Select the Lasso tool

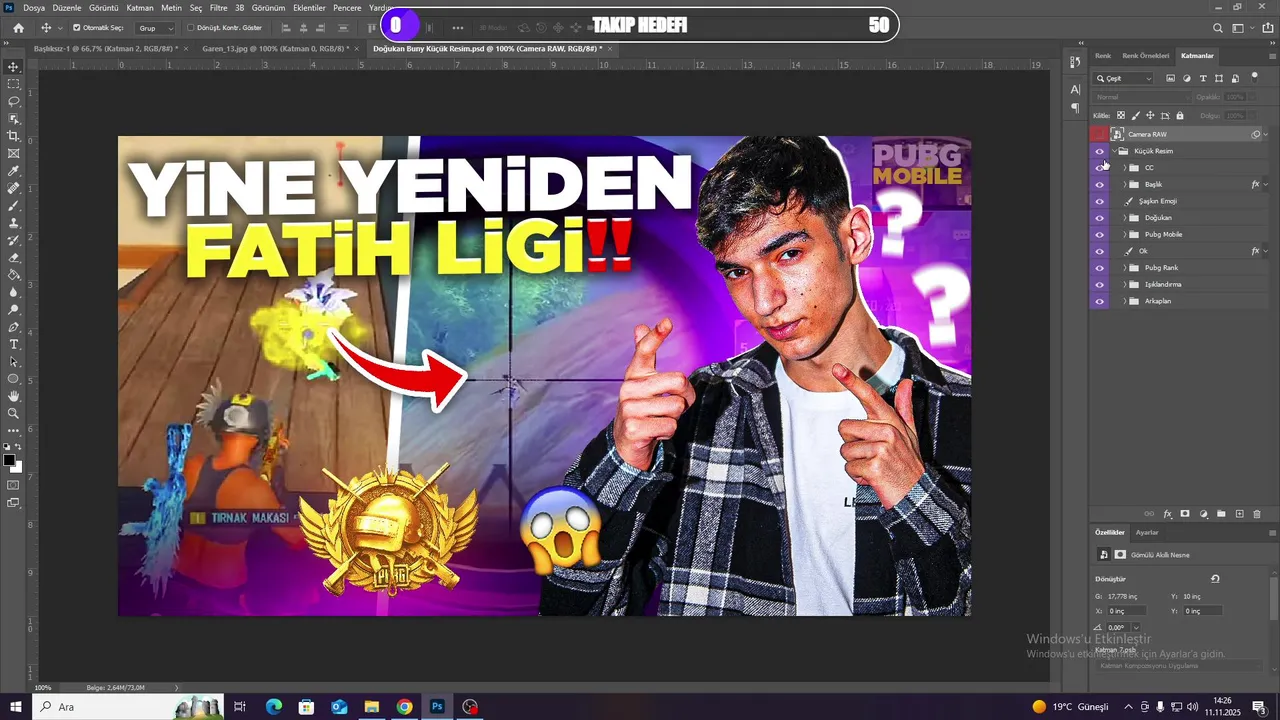pyautogui.click(x=13, y=101)
